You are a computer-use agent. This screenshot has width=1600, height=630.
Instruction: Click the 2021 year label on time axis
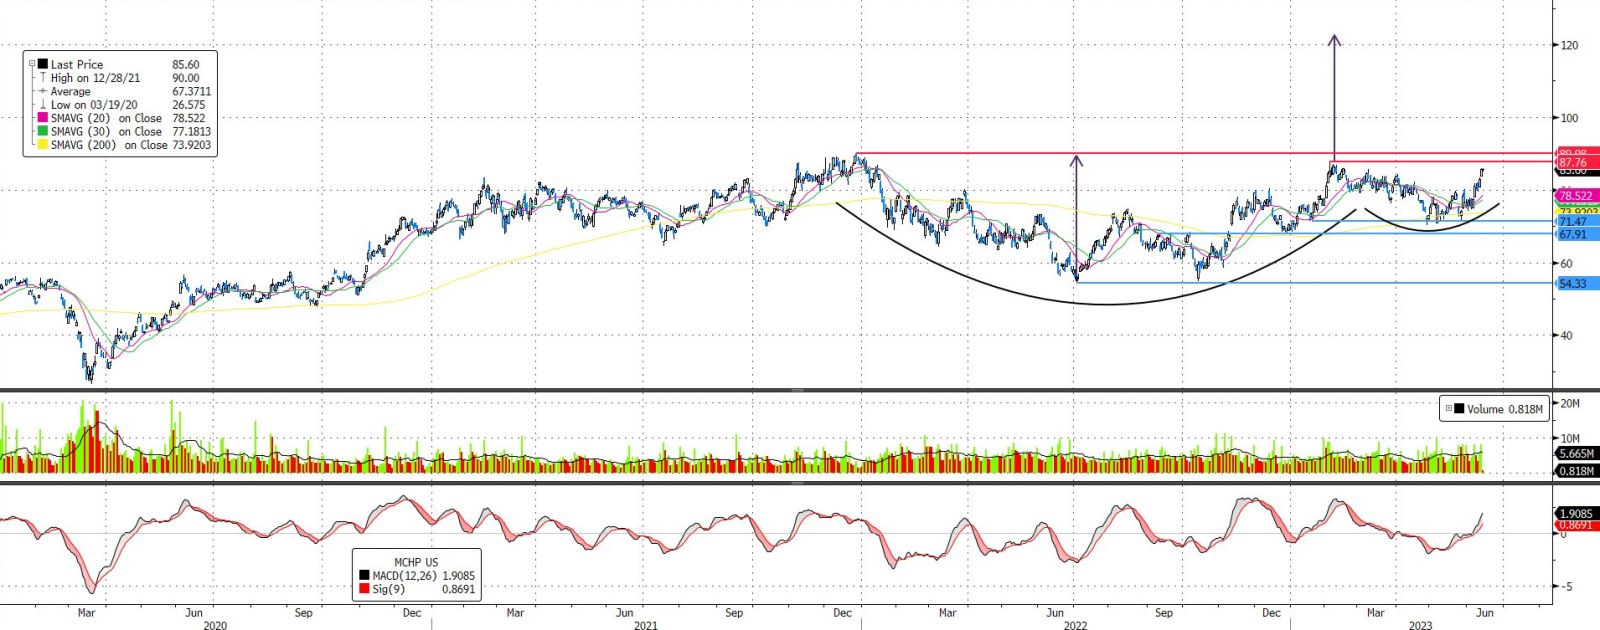(x=646, y=625)
